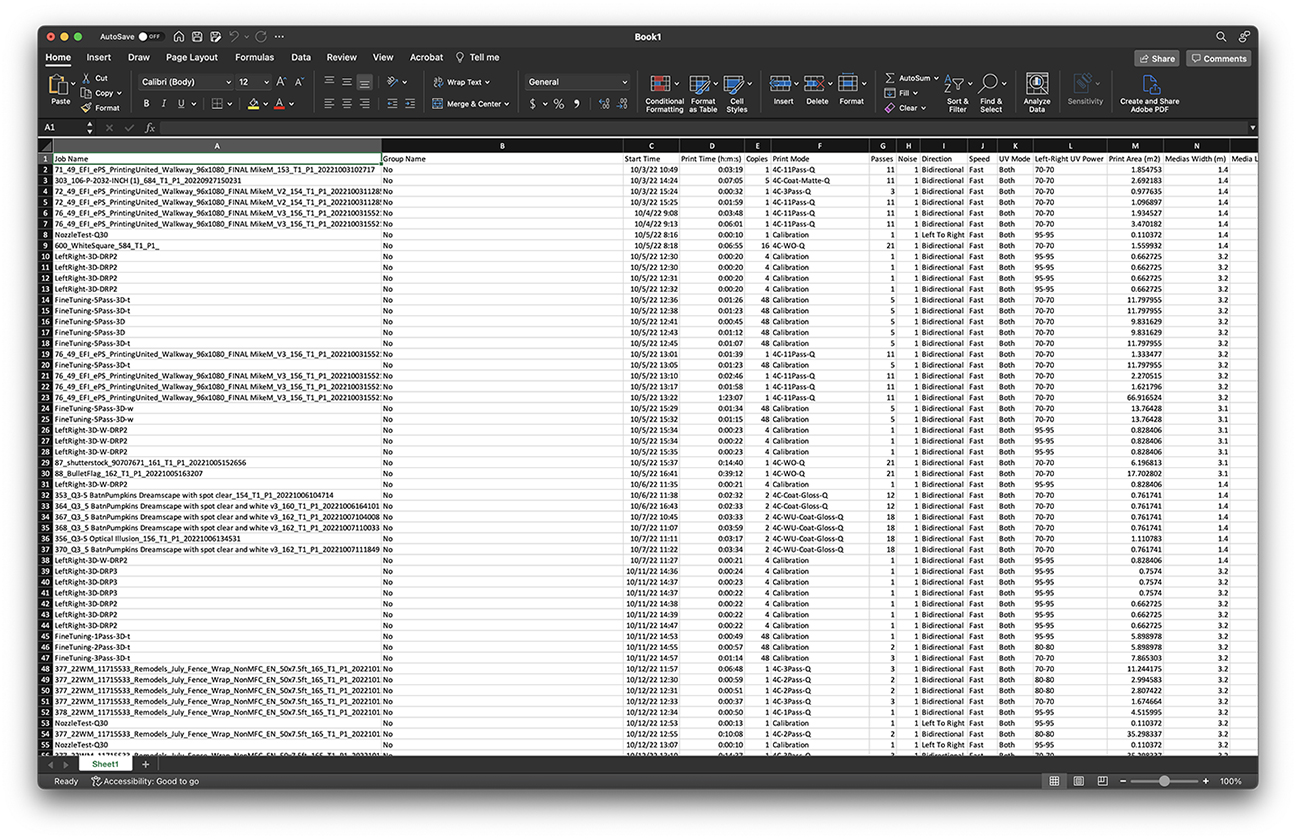Click the Share button
This screenshot has width=1296, height=839.
[1157, 59]
